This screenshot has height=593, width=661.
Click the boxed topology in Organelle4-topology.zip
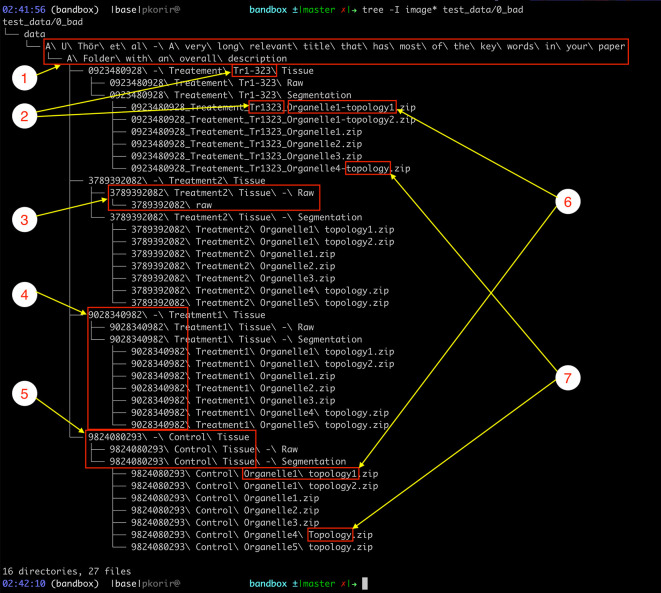coord(368,168)
